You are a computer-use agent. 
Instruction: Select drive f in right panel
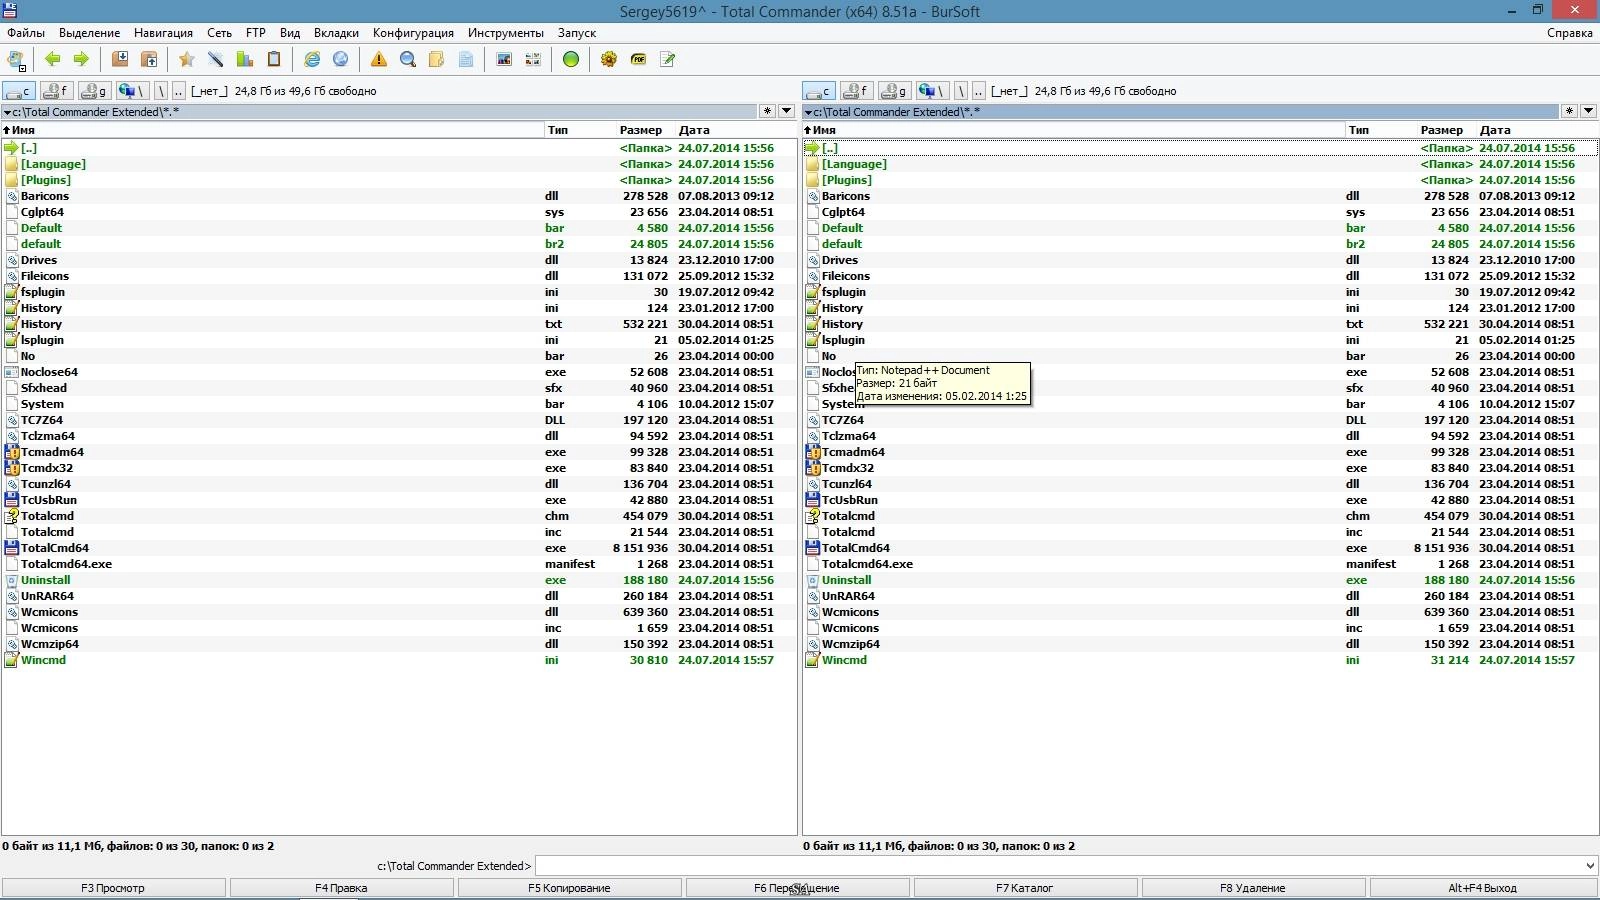[x=857, y=91]
